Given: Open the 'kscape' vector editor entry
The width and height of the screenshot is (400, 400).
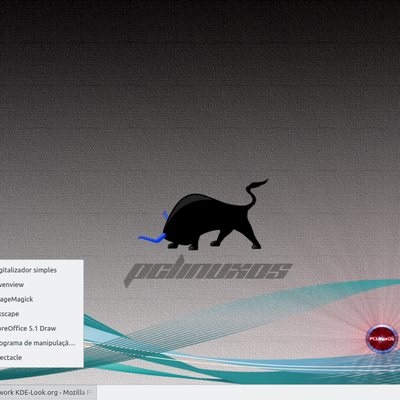Looking at the screenshot, I should click(41, 314).
